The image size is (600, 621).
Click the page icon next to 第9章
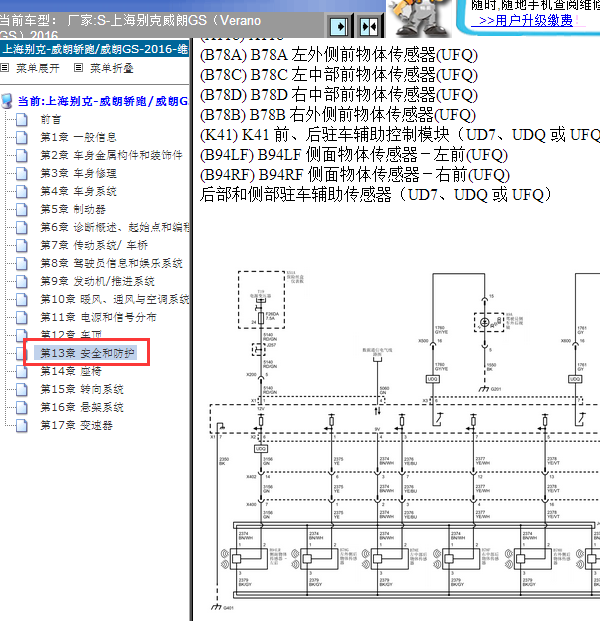(22, 282)
